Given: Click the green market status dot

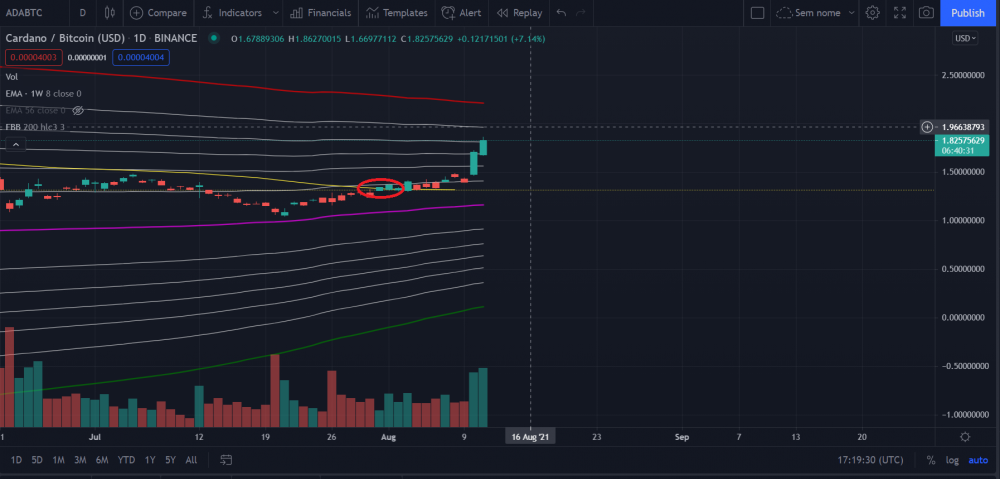Looking at the screenshot, I should pos(214,38).
